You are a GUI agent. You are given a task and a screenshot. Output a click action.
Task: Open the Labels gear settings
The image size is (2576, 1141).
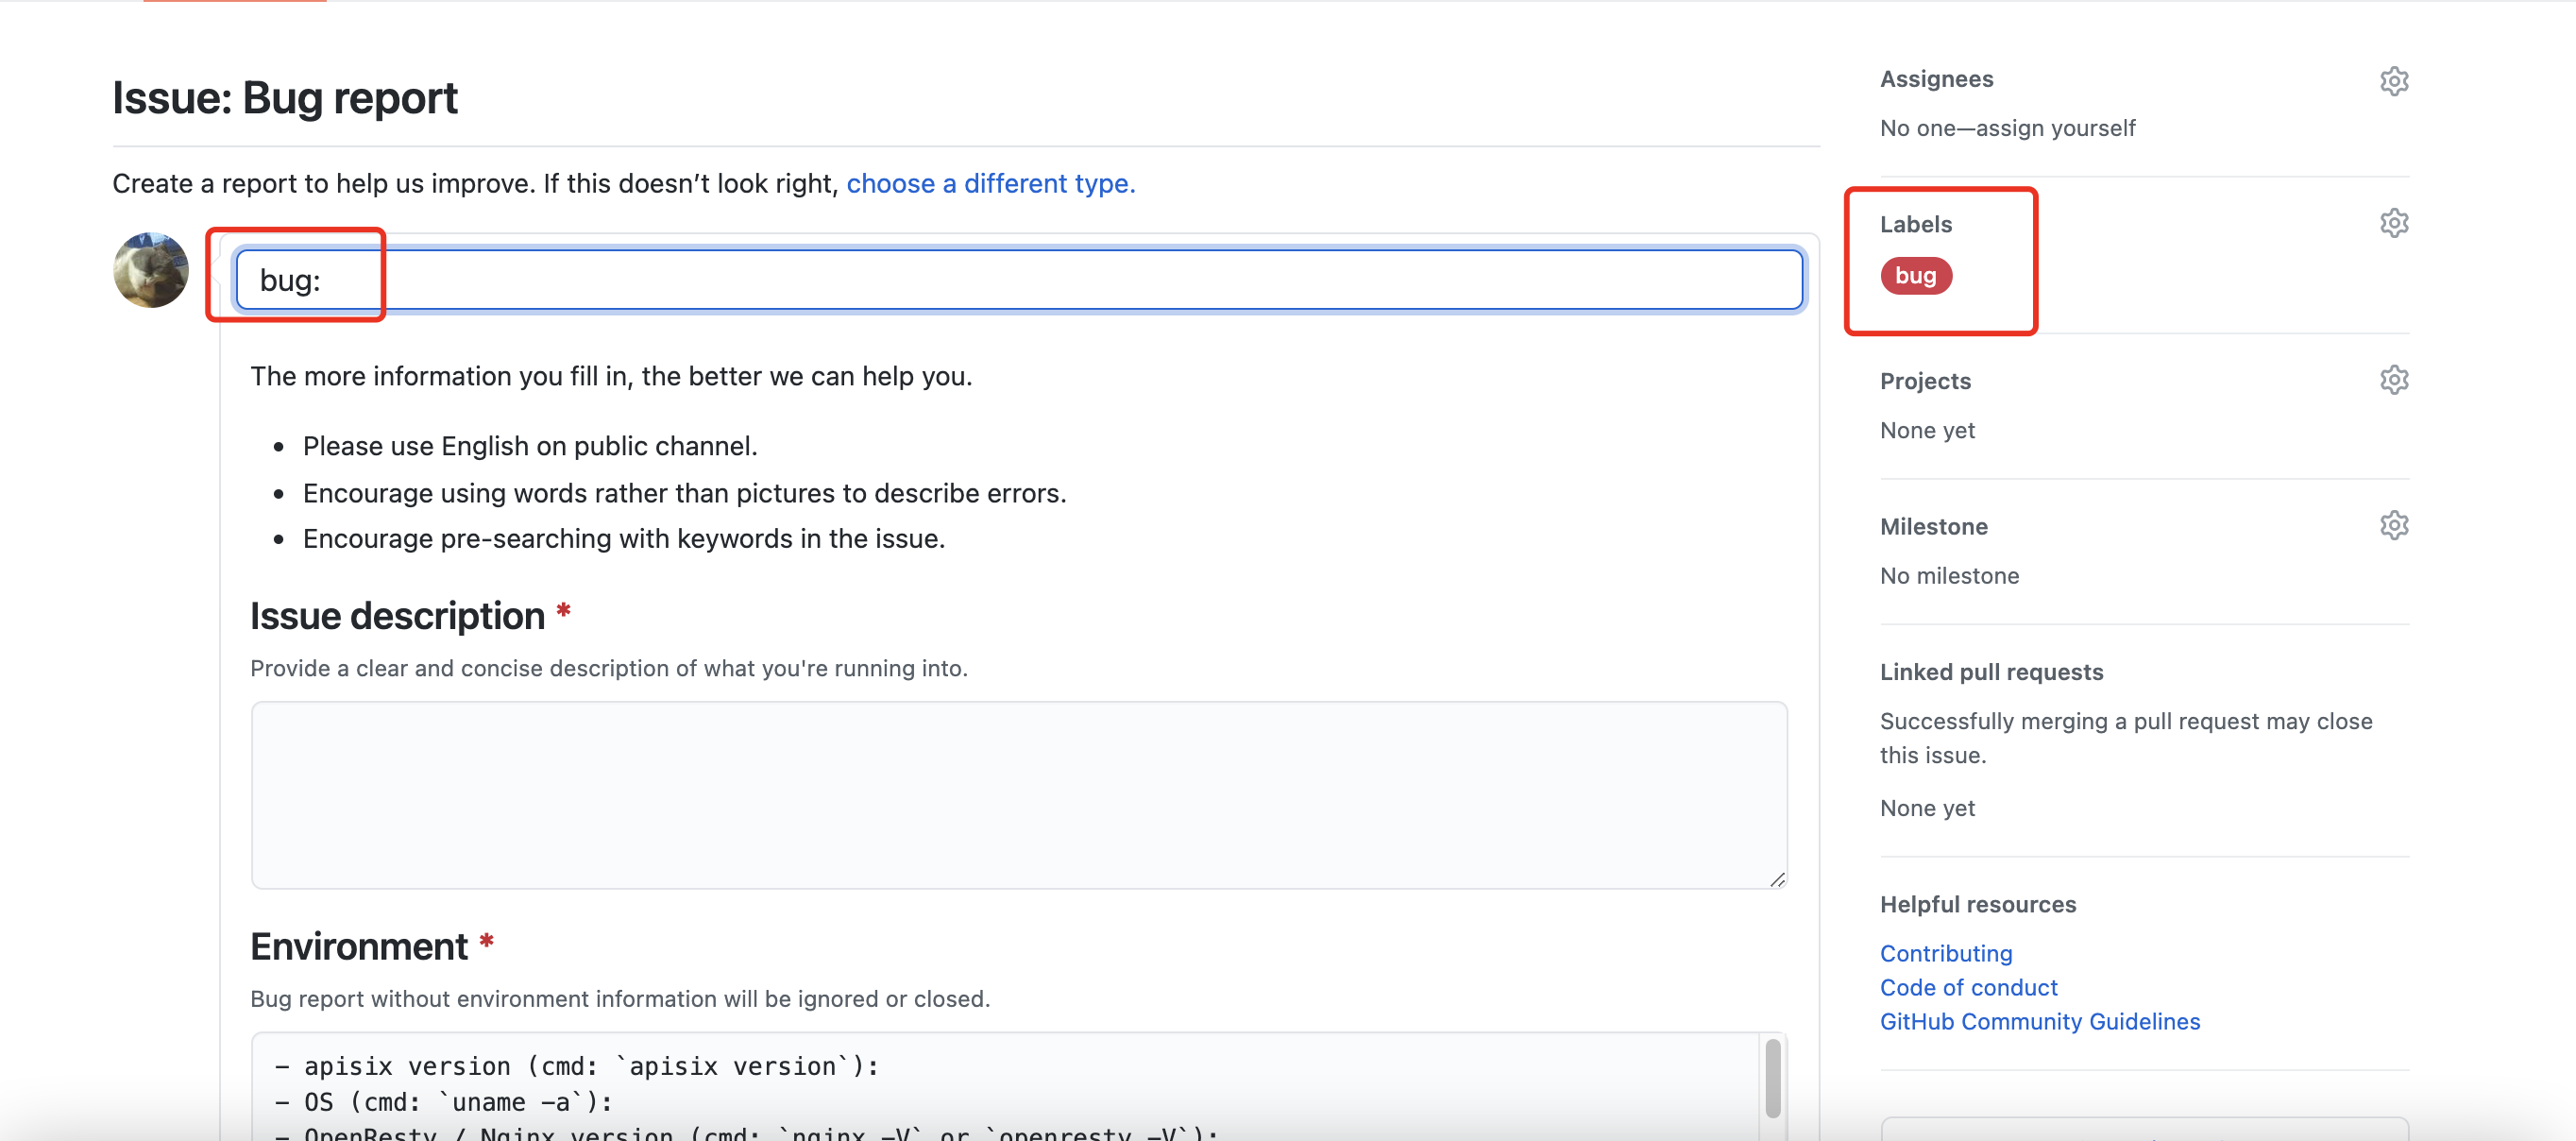(x=2393, y=223)
